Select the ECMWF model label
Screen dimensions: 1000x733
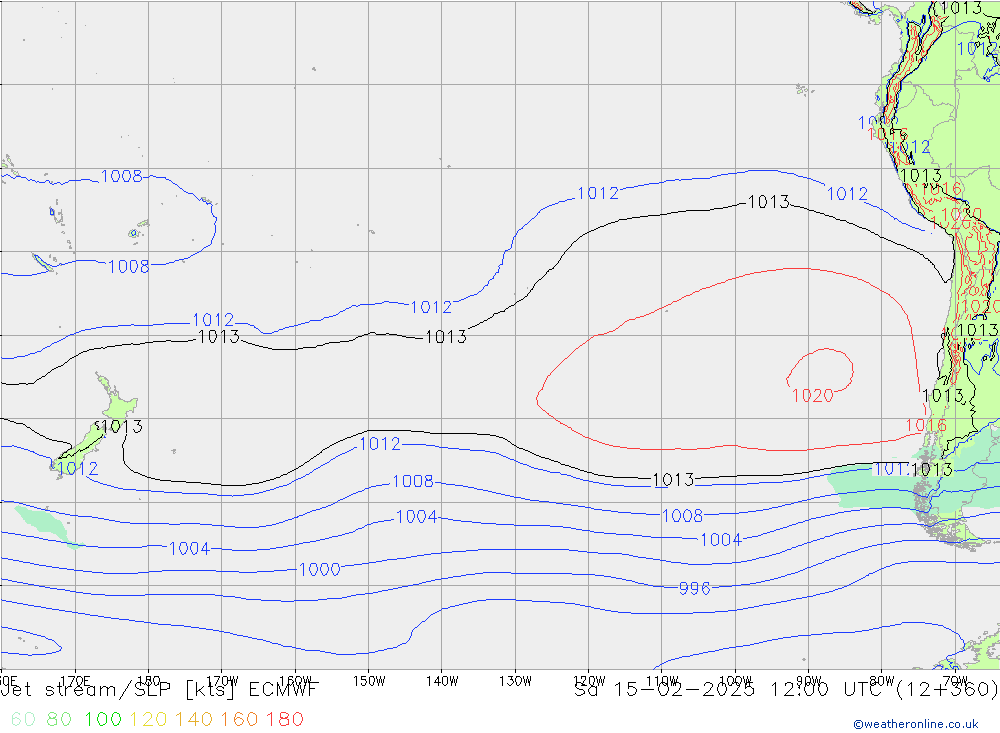(283, 690)
